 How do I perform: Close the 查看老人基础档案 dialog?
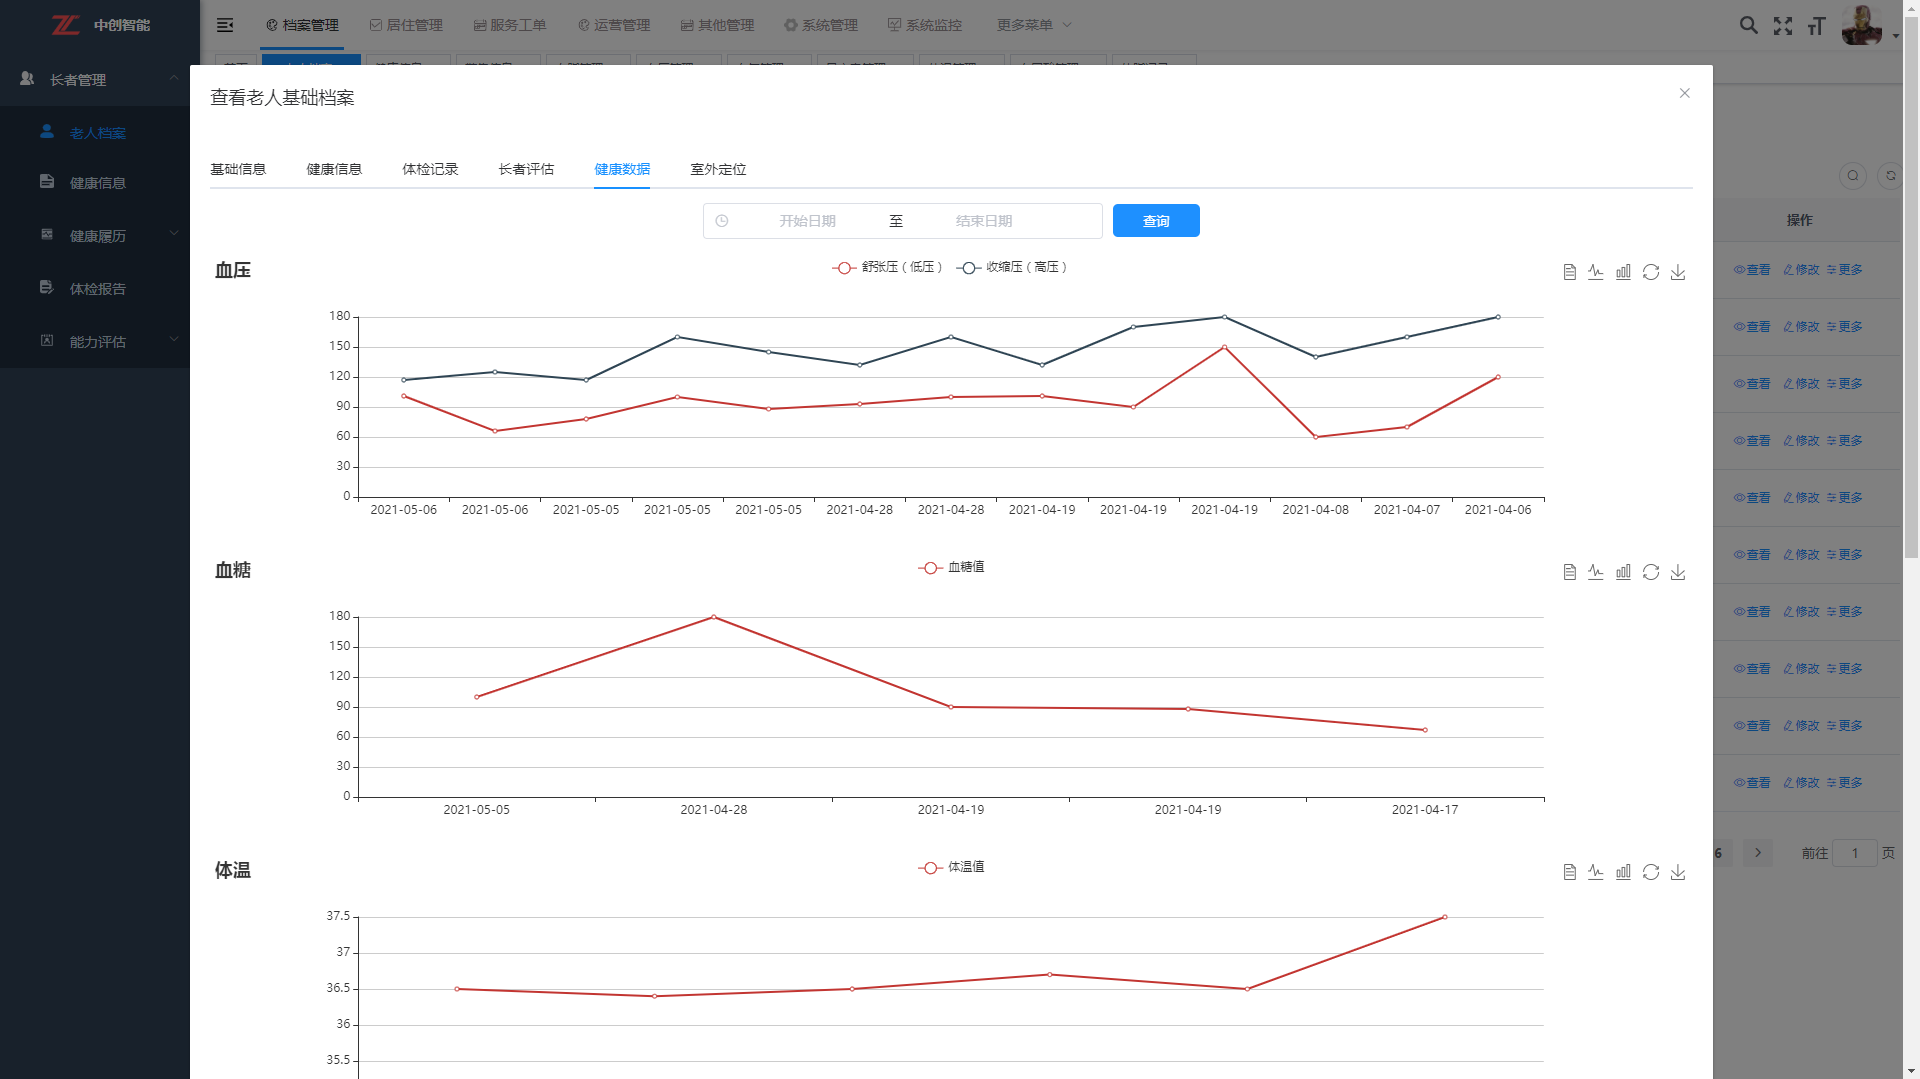pos(1684,93)
